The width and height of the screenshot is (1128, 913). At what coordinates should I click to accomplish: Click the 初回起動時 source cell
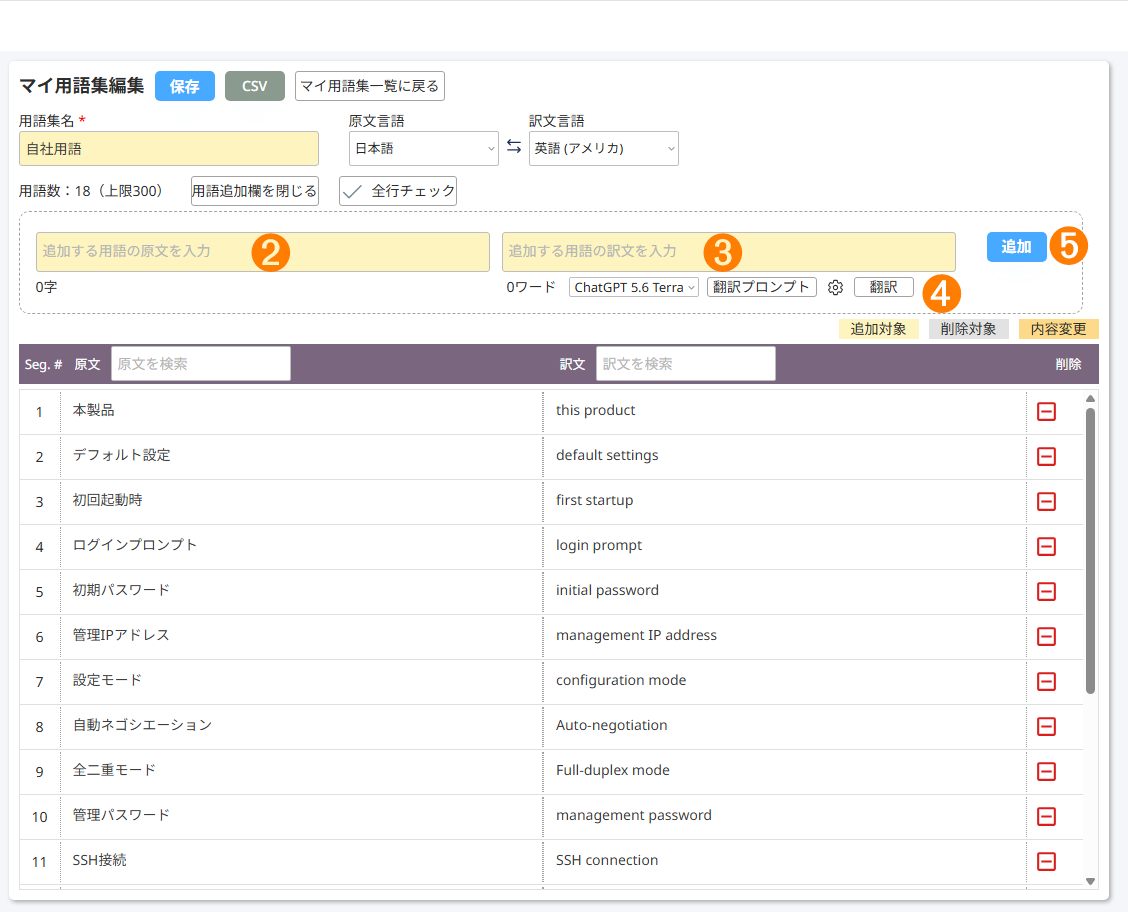coord(302,501)
